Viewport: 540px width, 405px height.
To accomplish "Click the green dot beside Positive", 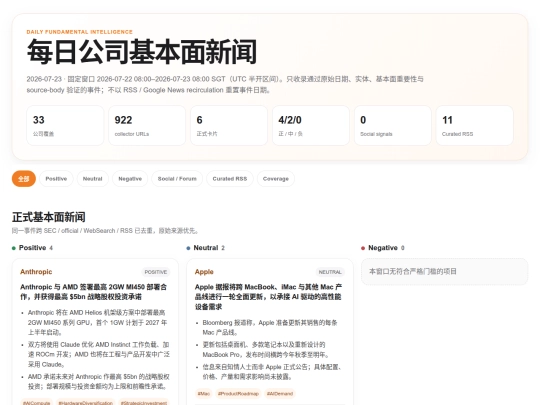I will coord(14,248).
